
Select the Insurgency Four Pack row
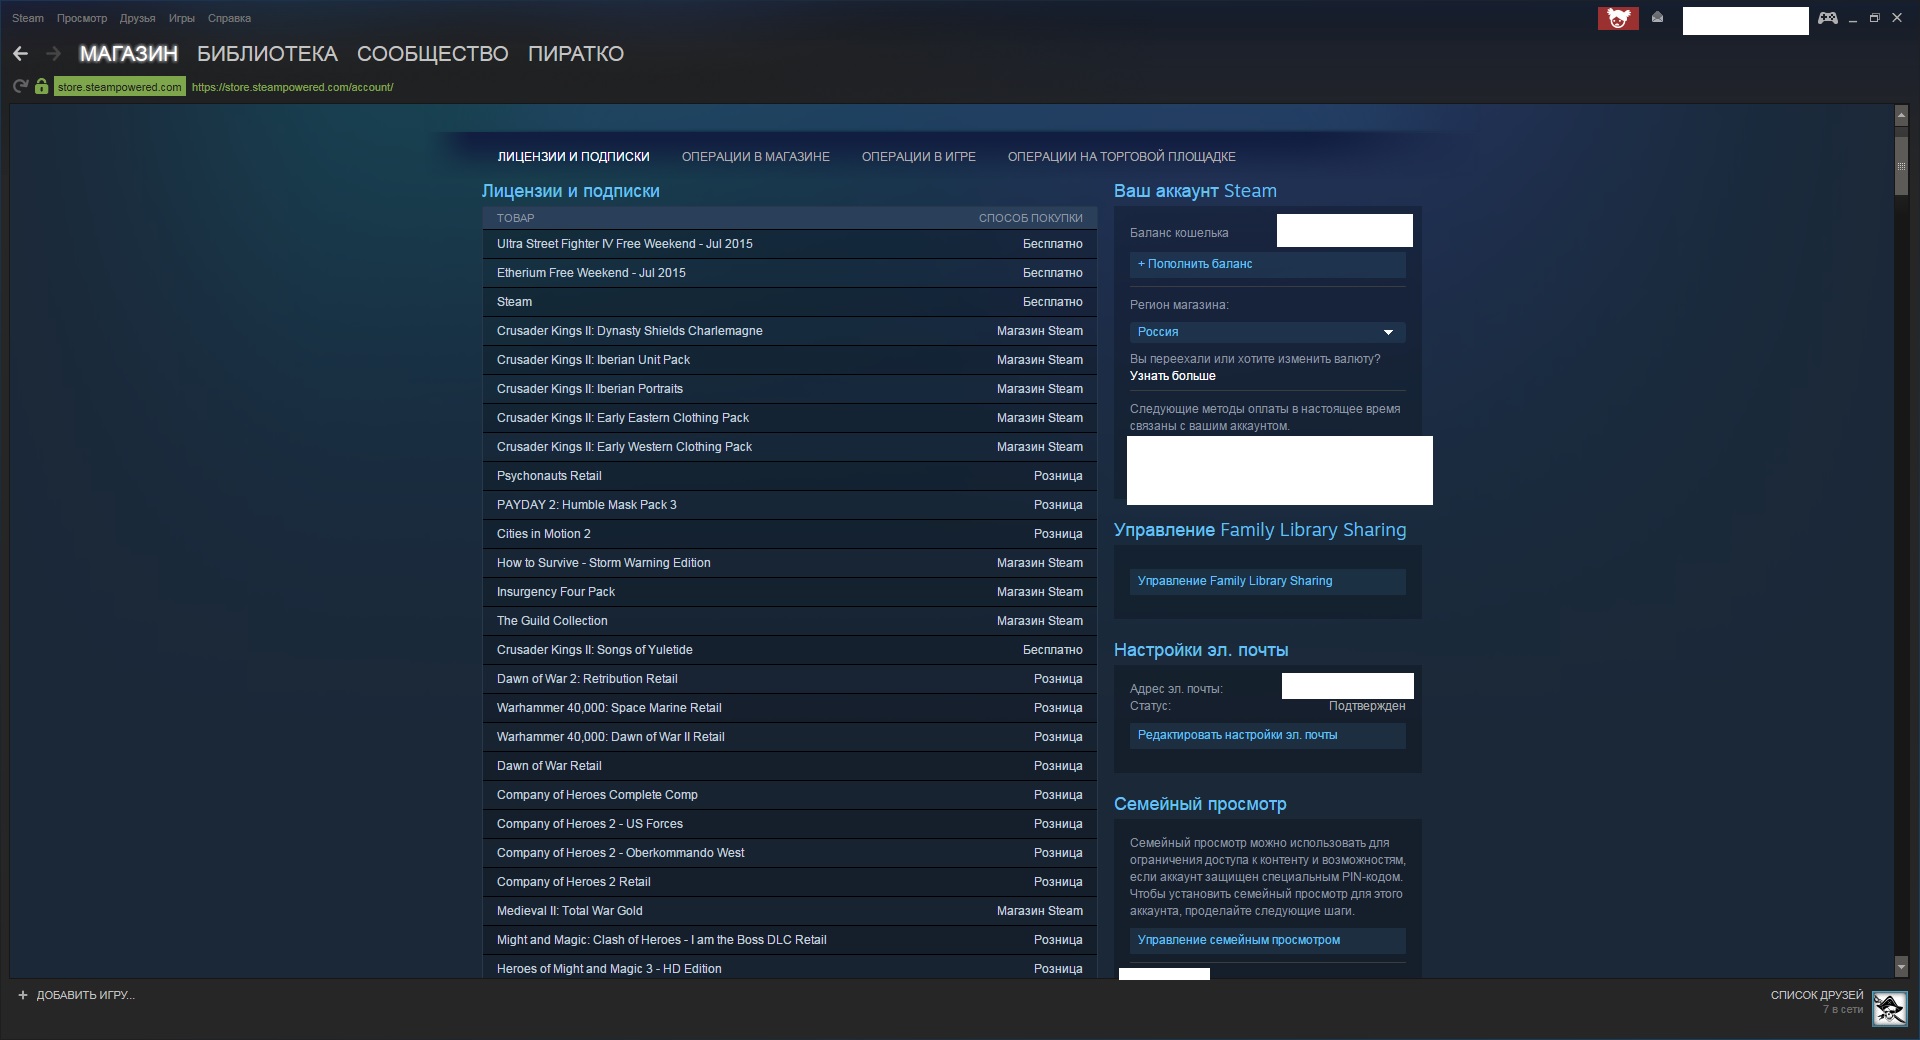coord(790,592)
